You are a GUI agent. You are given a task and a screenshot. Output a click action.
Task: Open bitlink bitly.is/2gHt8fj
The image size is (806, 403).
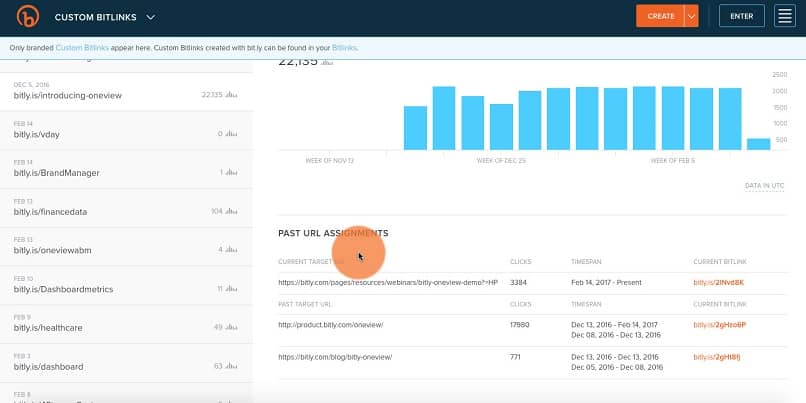[x=717, y=357]
